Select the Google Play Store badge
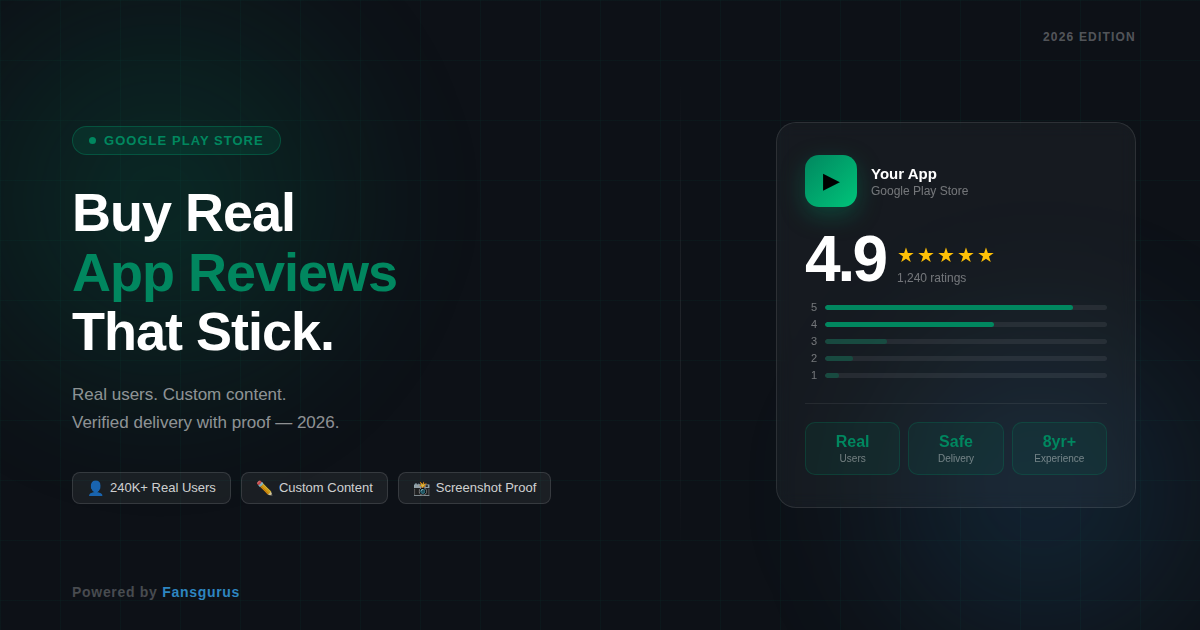1200x630 pixels. point(176,141)
